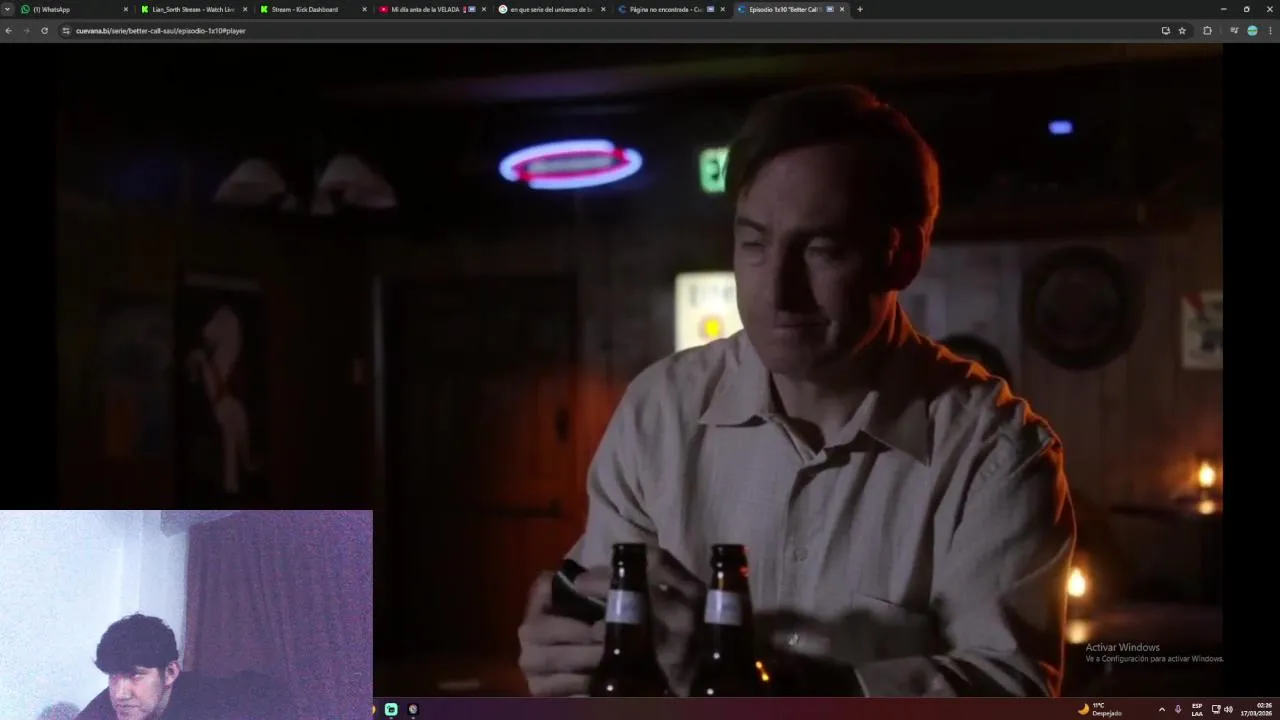
Task: Open the Stream - Kick Dashboard tab
Action: tap(312, 9)
